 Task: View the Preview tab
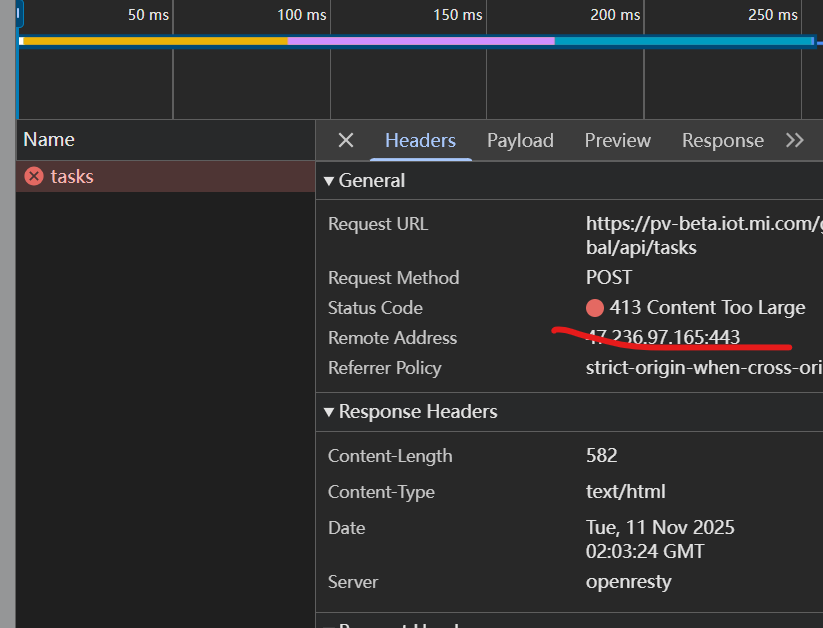[617, 140]
